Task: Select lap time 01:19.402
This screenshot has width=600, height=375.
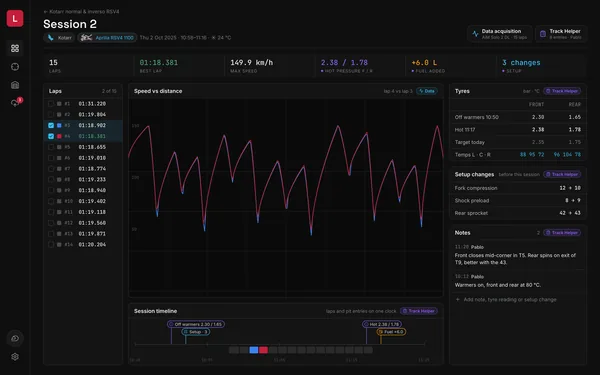Action: 92,201
